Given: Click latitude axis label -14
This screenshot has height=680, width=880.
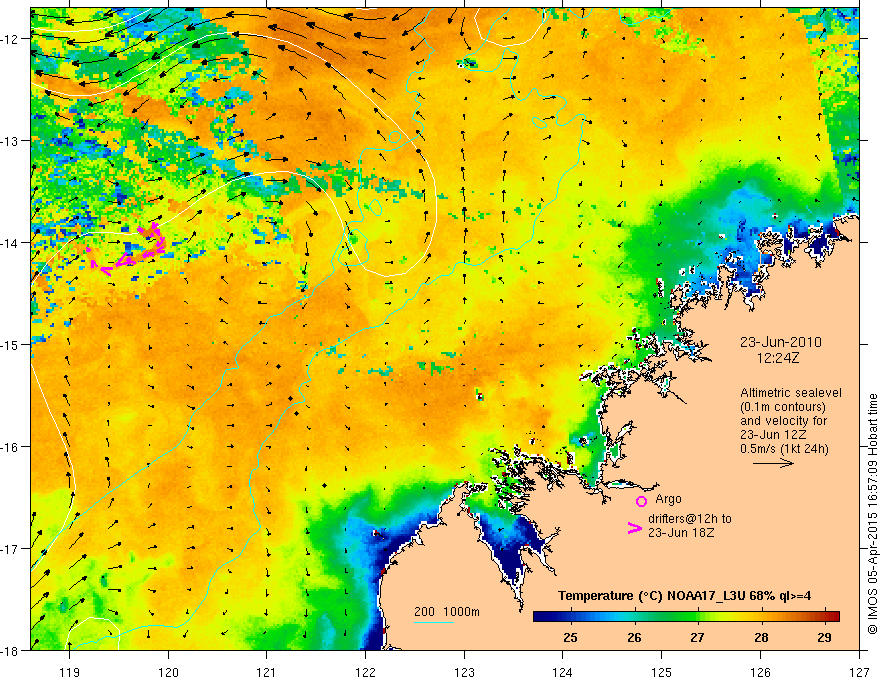Looking at the screenshot, I should pyautogui.click(x=11, y=243).
